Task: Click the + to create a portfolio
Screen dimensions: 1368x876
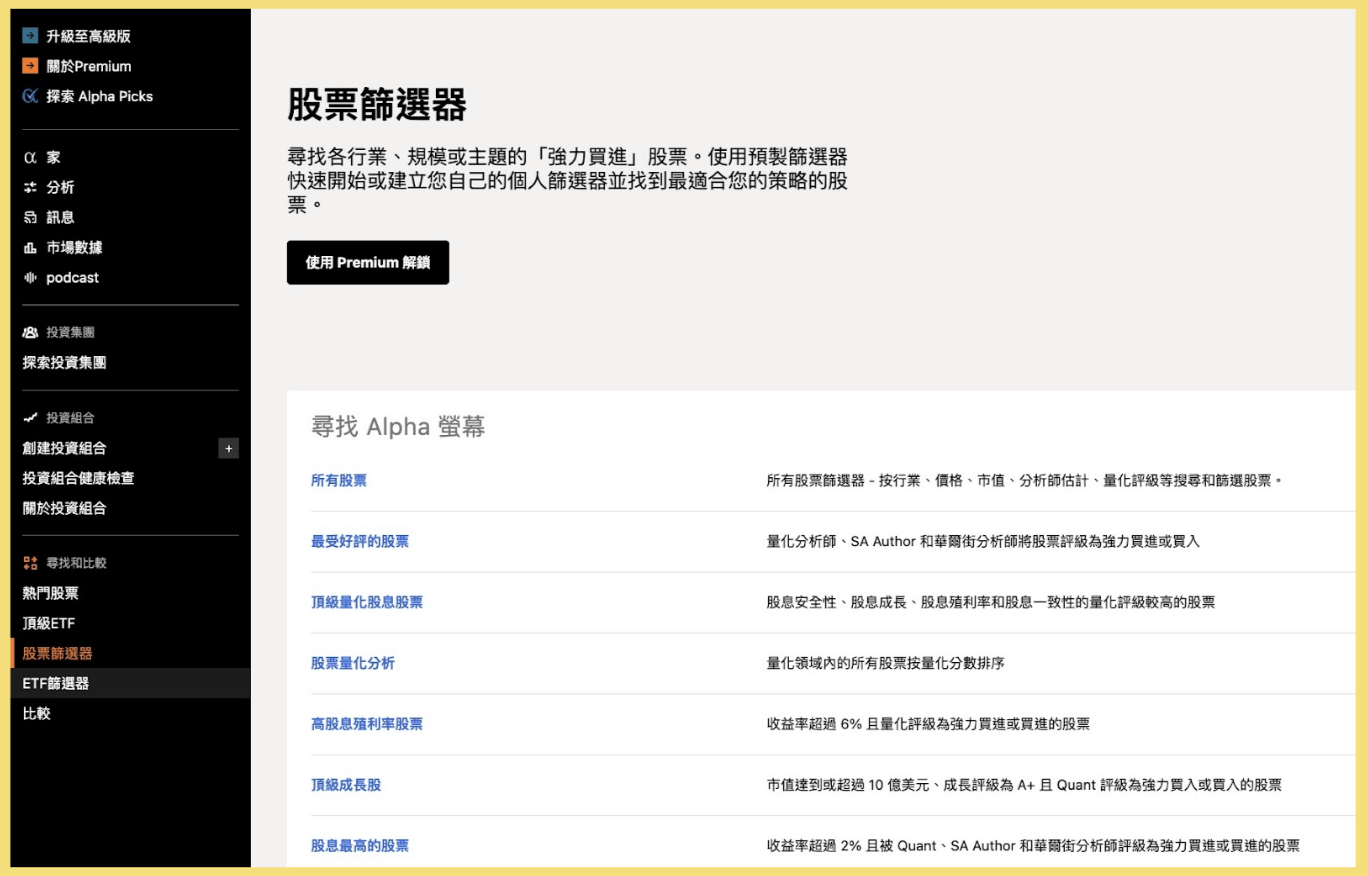Action: (229, 449)
